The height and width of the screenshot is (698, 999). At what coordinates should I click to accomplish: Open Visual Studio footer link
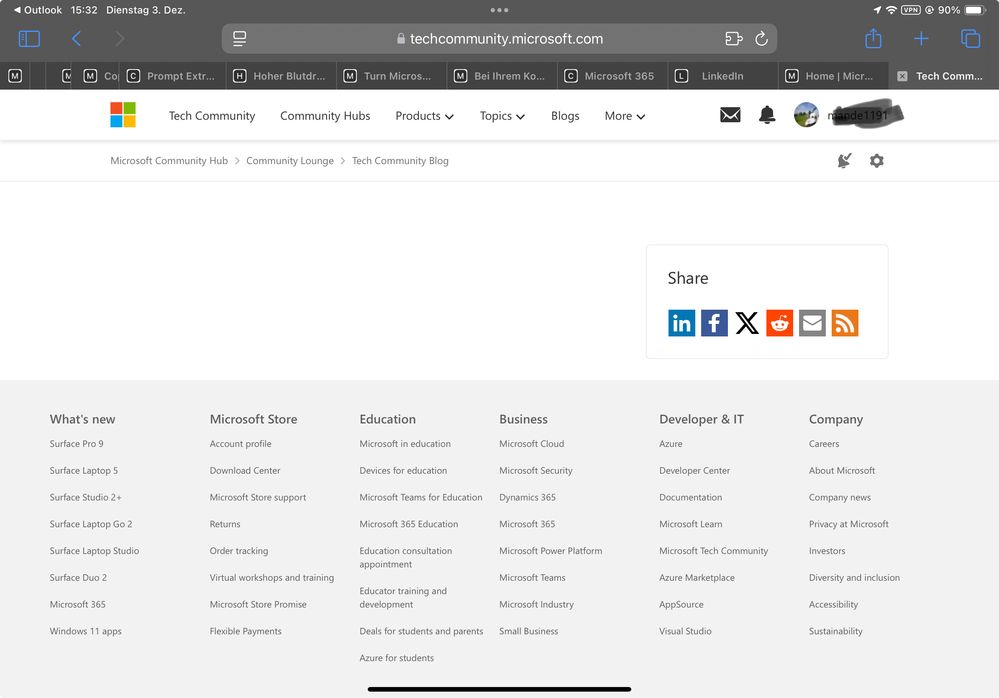click(685, 630)
